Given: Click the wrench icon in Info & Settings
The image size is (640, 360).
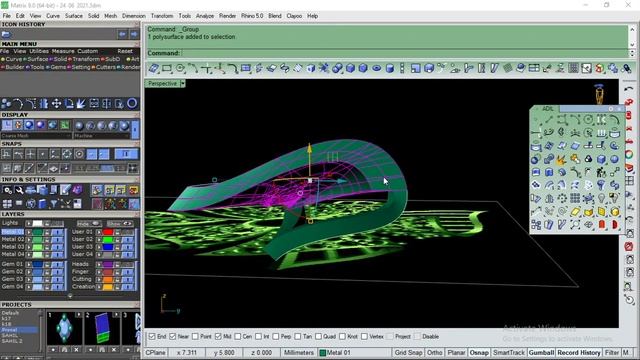Looking at the screenshot, I should [x=19, y=190].
